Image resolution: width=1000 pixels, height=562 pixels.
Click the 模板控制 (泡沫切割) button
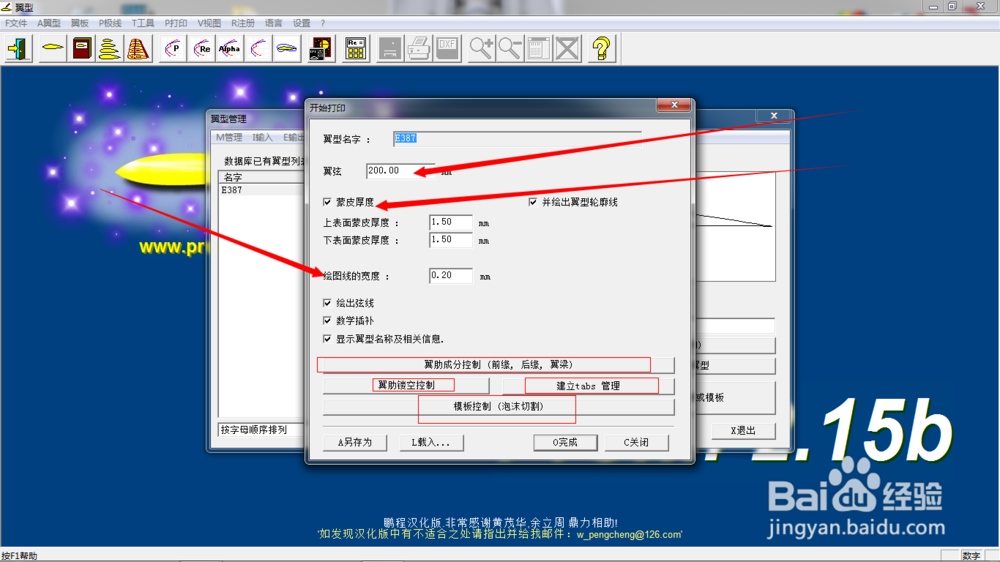[x=498, y=406]
